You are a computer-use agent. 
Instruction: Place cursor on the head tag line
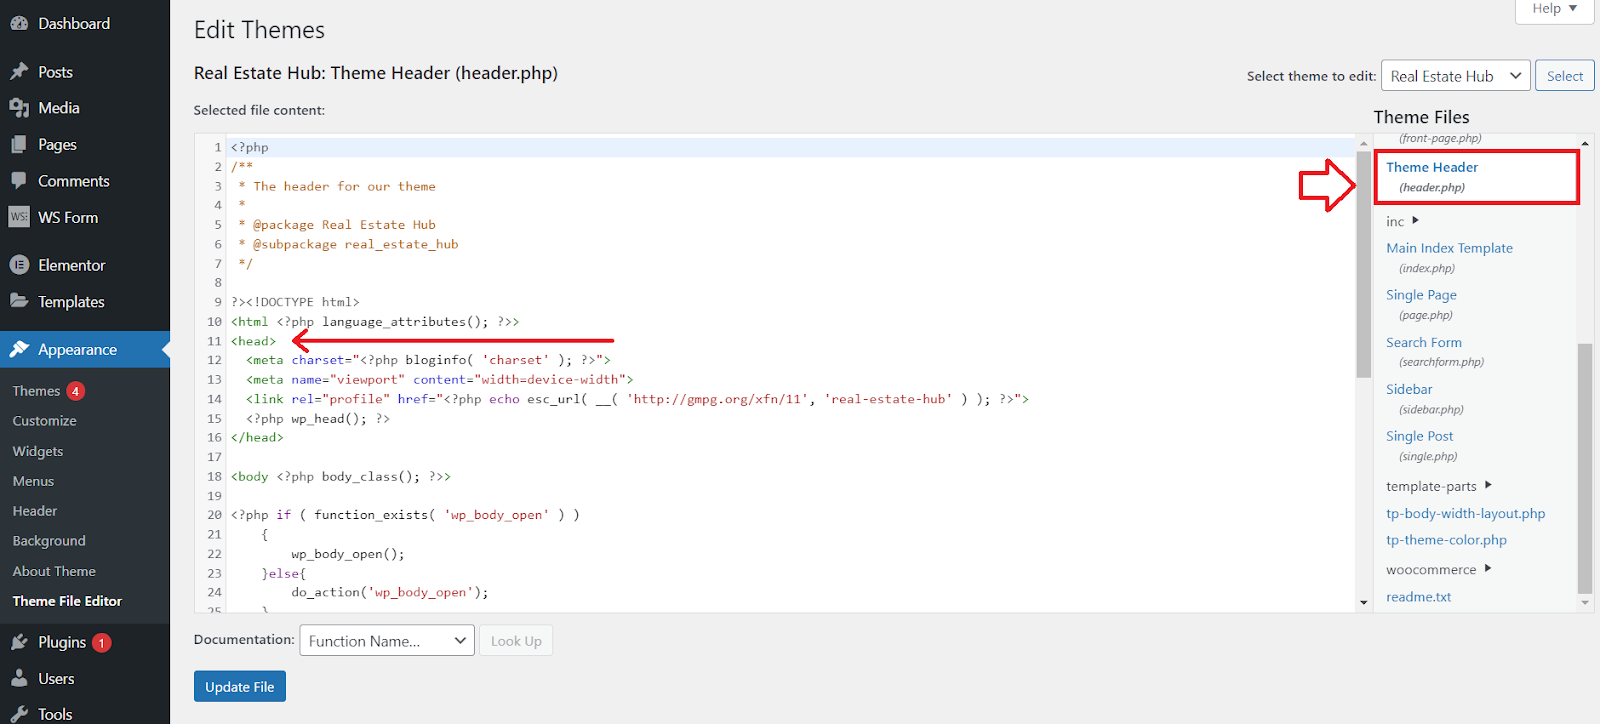tap(254, 341)
